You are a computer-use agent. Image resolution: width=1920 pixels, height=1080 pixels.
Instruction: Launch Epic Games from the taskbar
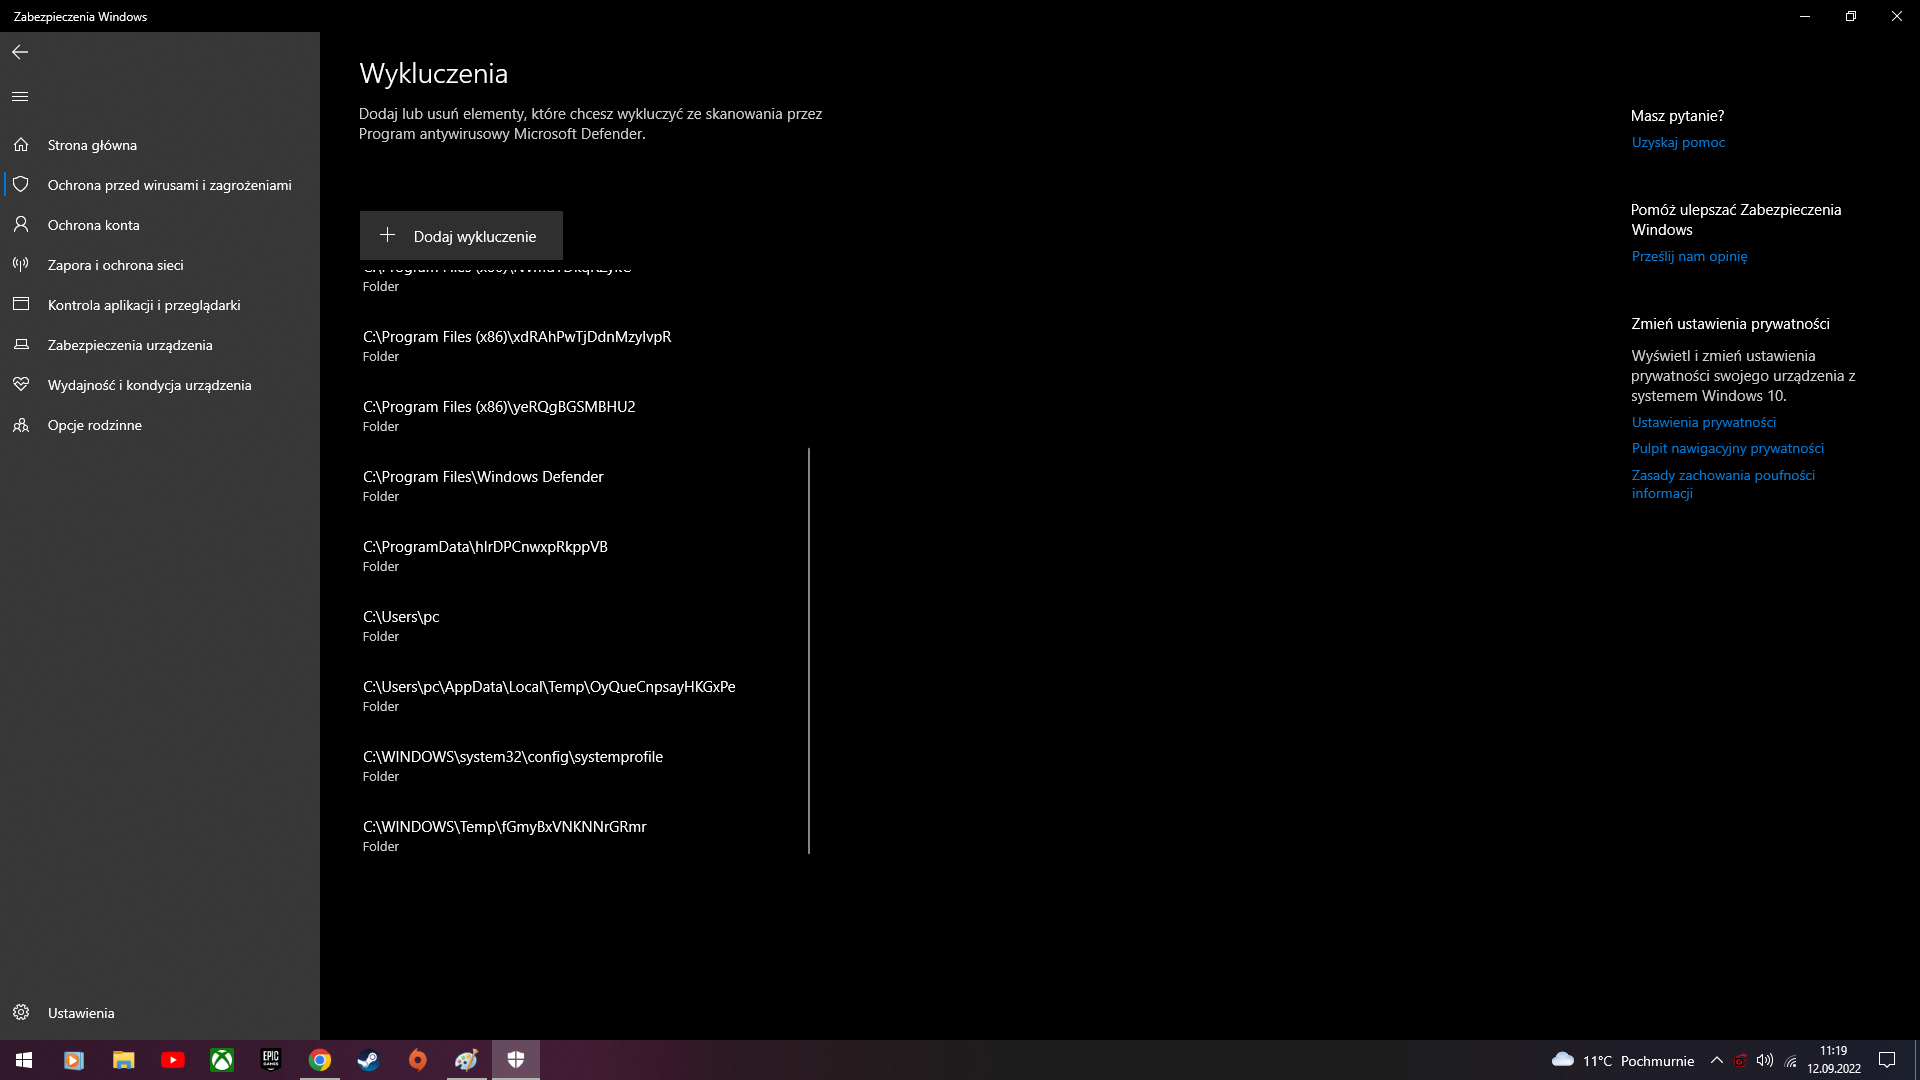pyautogui.click(x=270, y=1060)
